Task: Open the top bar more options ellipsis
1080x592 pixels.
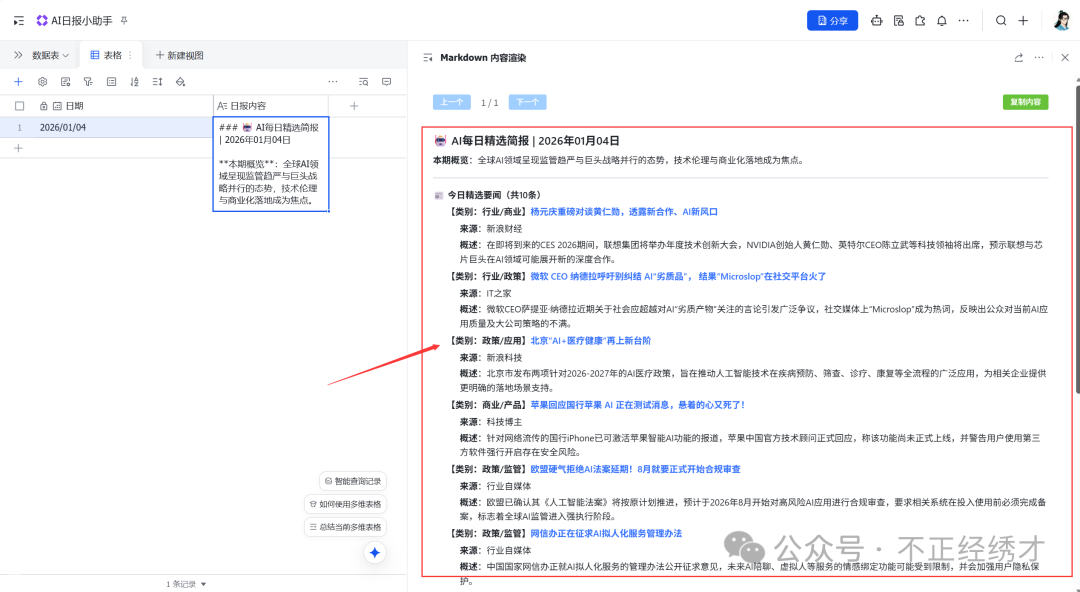Action: tap(964, 21)
